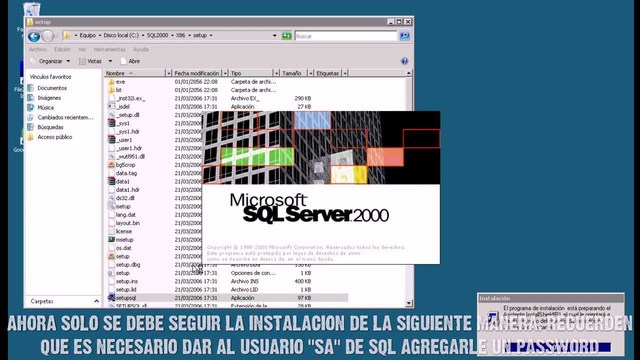640x360 pixels.
Task: Select the _user1.hdr file
Action: [x=129, y=148]
